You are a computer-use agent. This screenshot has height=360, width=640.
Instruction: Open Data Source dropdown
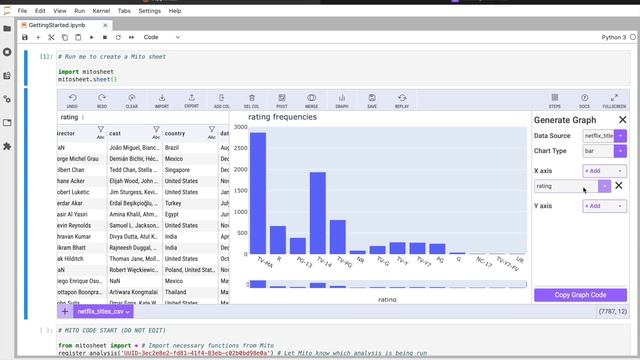tap(620, 136)
